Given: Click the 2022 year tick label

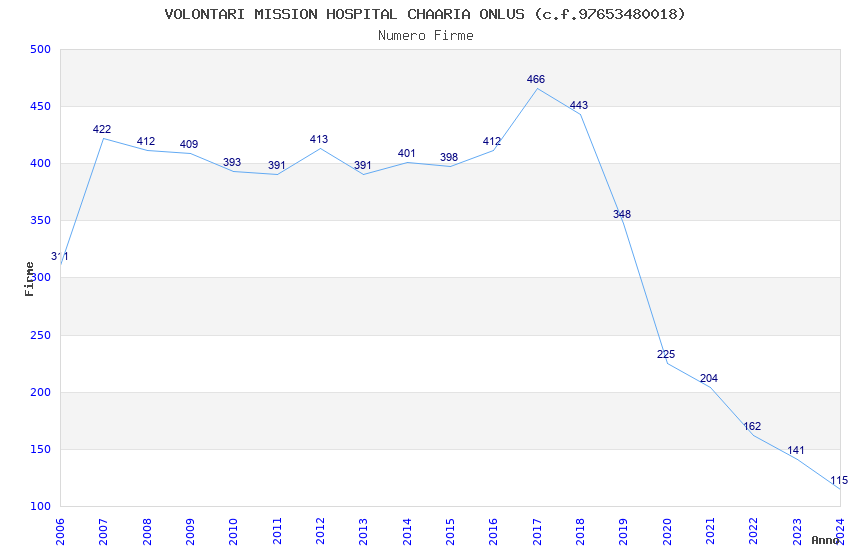Looking at the screenshot, I should [753, 531].
